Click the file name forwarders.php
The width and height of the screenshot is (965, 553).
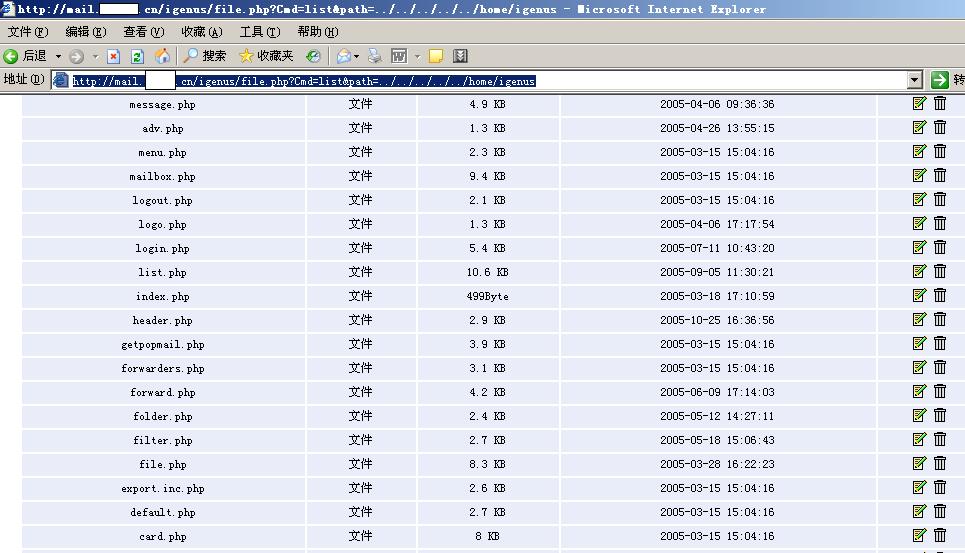click(x=162, y=368)
